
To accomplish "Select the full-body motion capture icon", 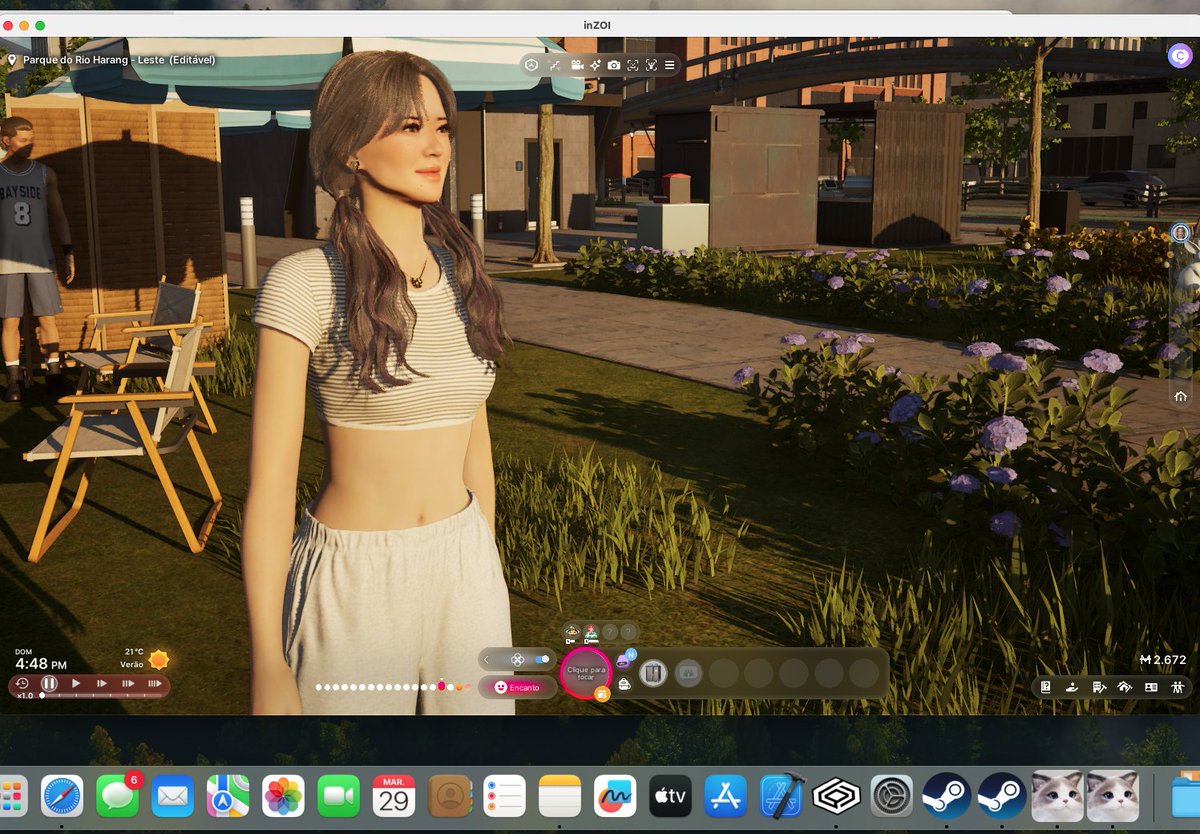I will pyautogui.click(x=651, y=65).
